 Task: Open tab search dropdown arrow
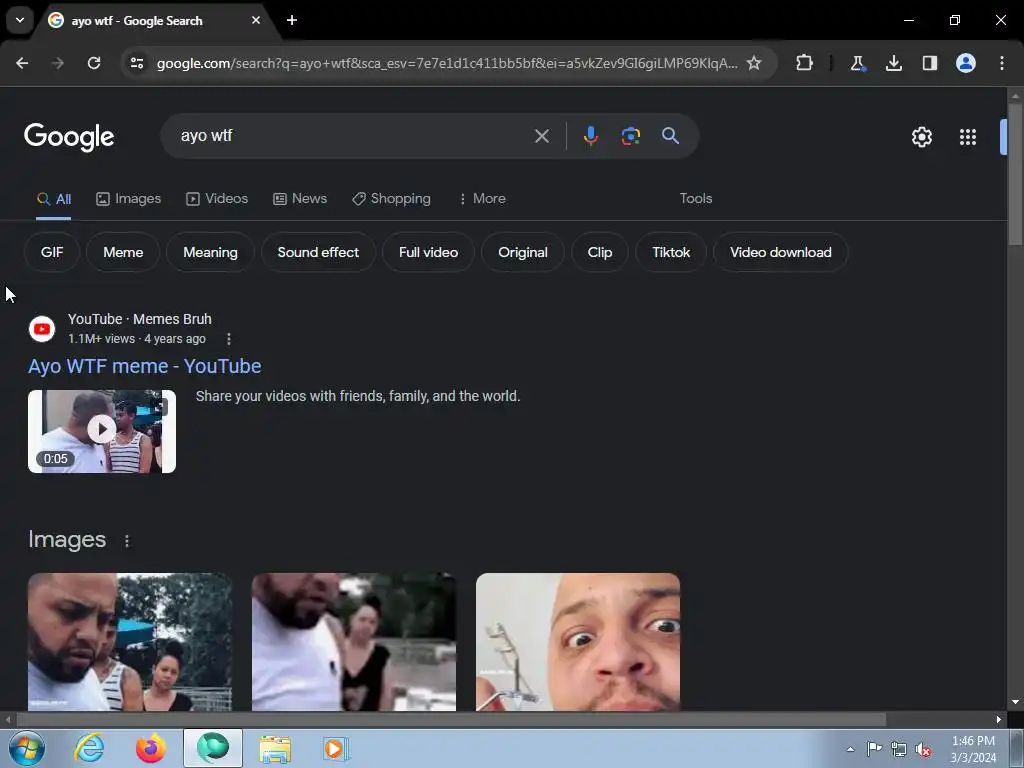pos(20,20)
